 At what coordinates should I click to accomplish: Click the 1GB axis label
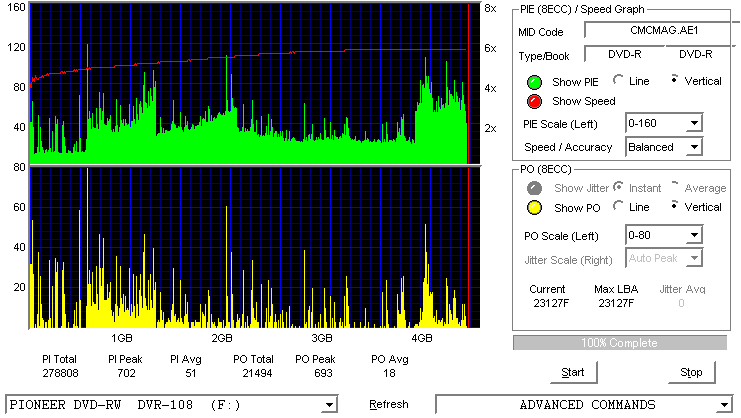click(121, 339)
